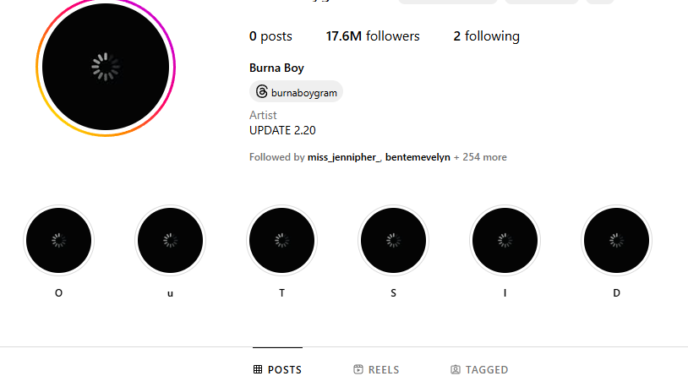Image resolution: width=688 pixels, height=387 pixels.
Task: Open the burnaboygram Threads profile link
Action: (x=296, y=92)
